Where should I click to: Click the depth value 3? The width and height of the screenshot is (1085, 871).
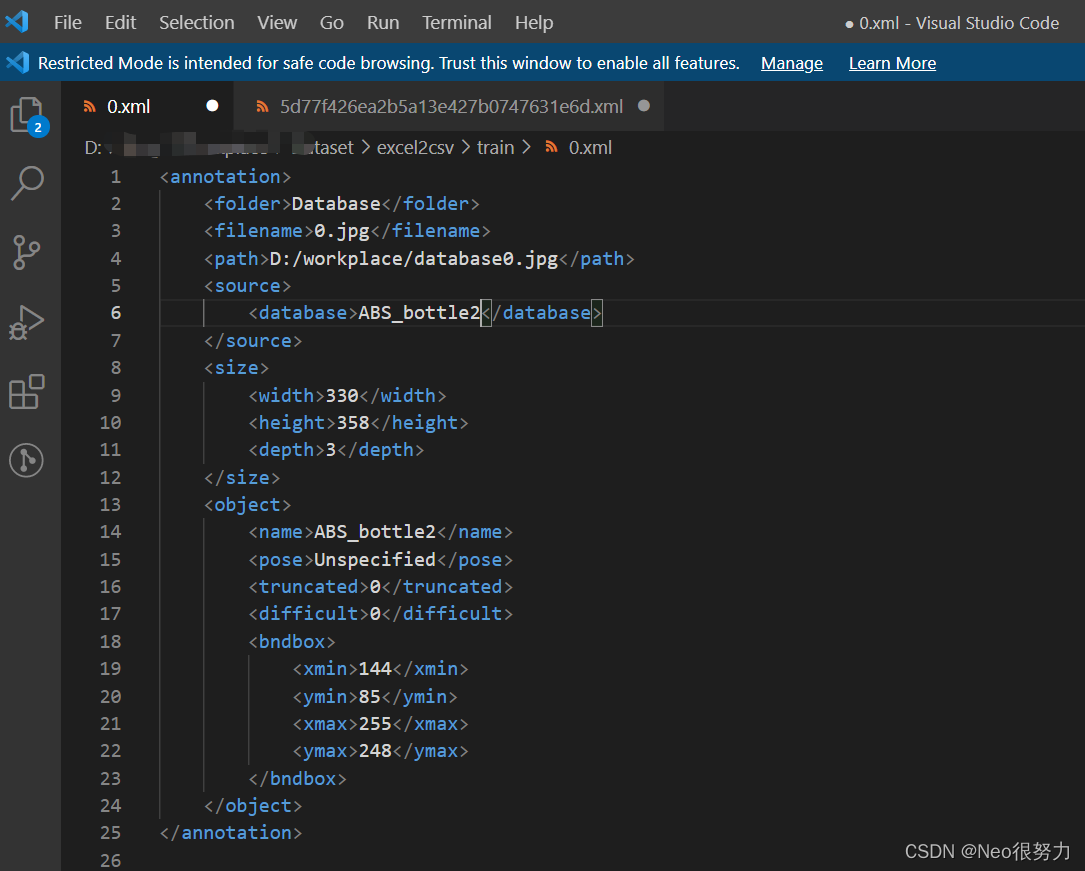[331, 450]
